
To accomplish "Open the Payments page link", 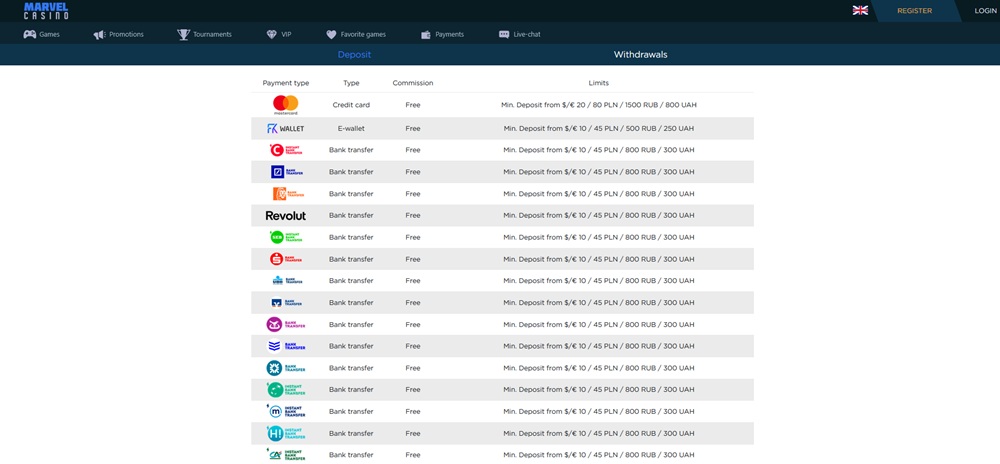I will tap(442, 35).
